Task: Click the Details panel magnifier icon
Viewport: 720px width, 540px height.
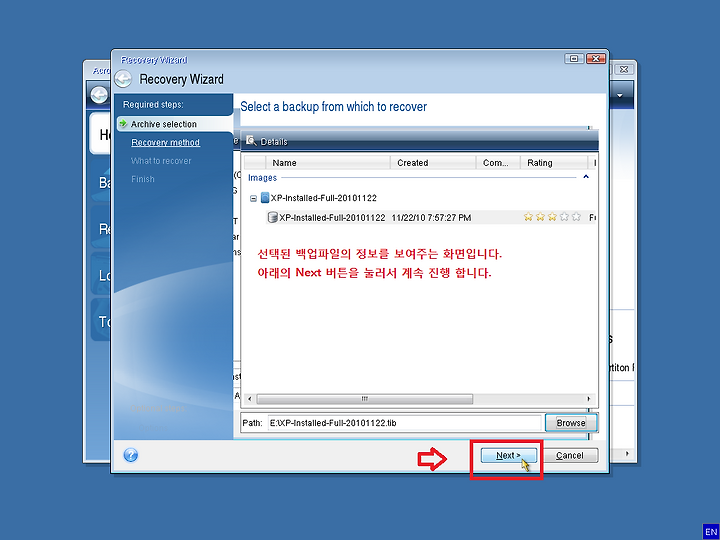Action: [x=251, y=141]
